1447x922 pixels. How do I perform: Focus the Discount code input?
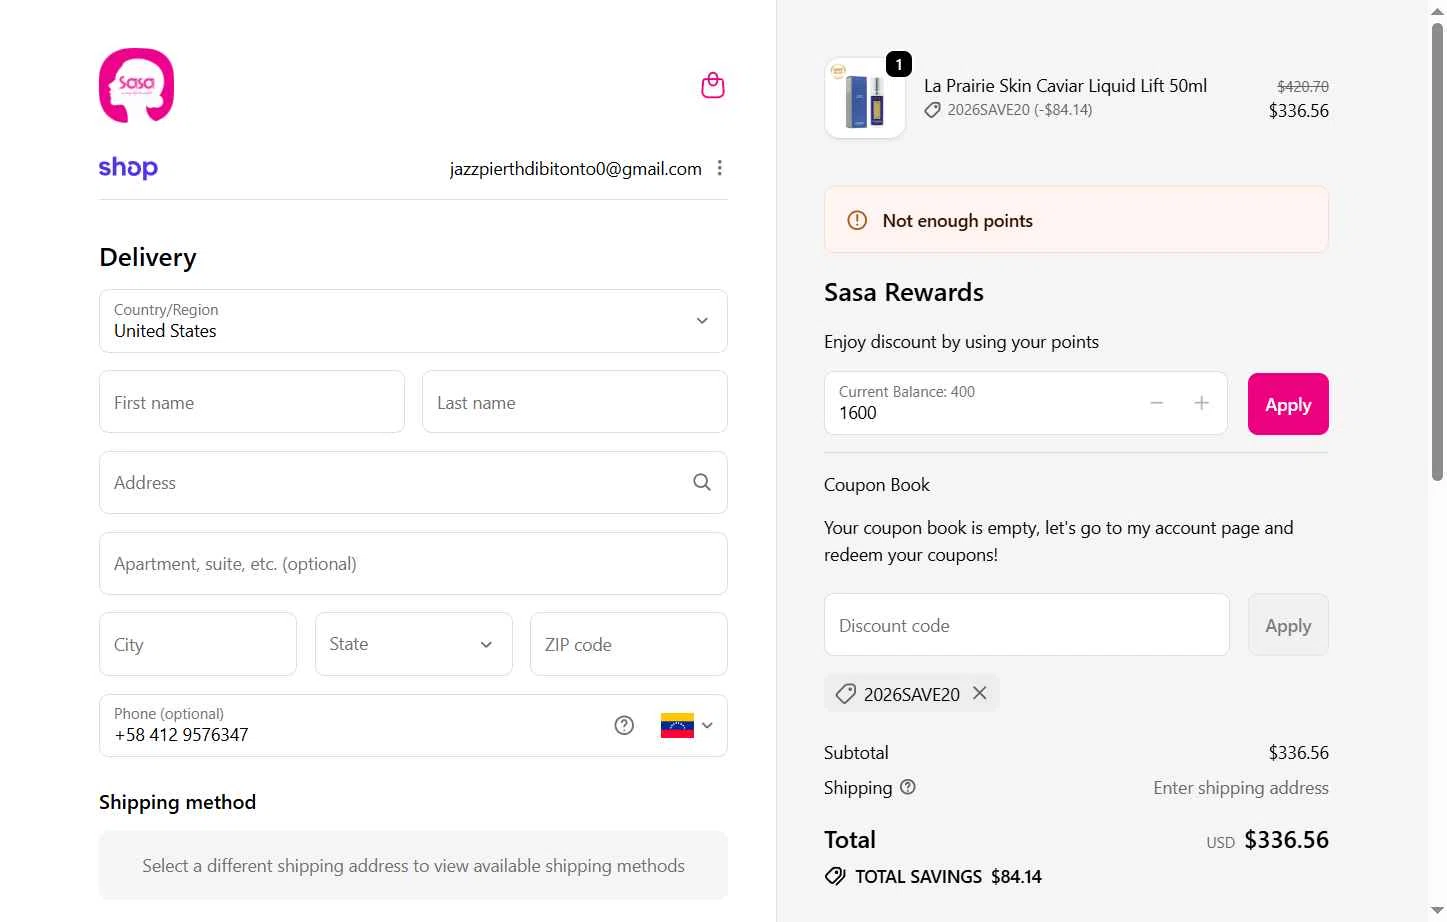[x=1026, y=625]
